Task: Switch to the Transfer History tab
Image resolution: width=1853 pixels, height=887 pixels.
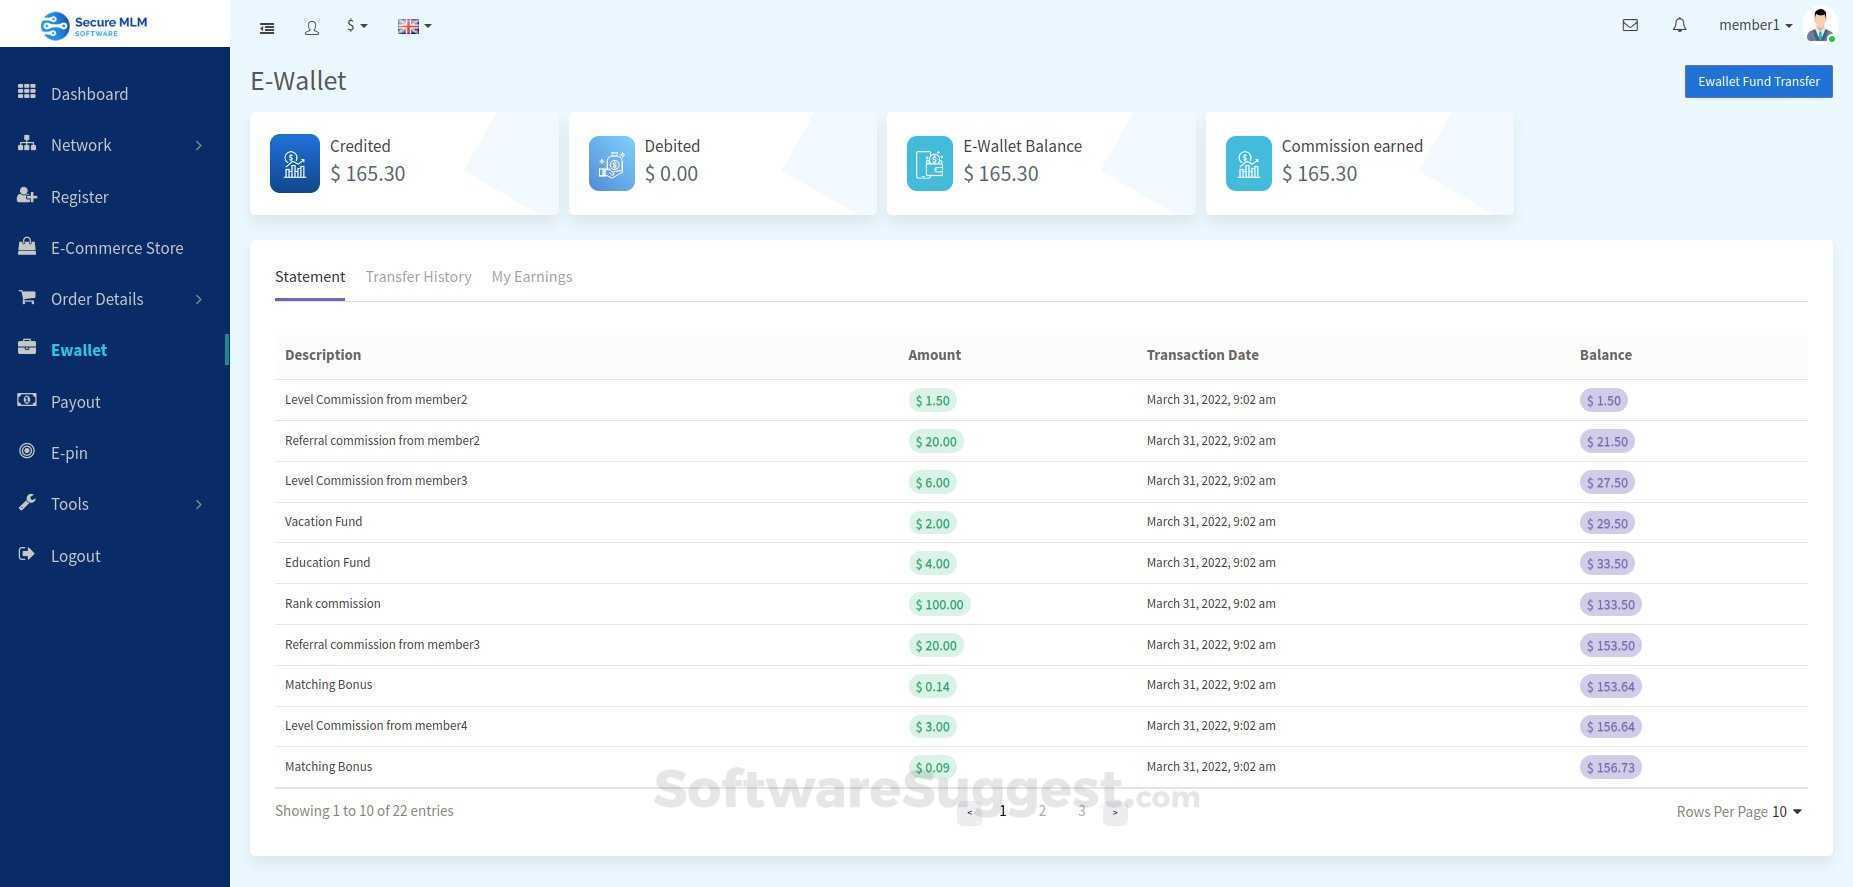Action: pos(418,277)
